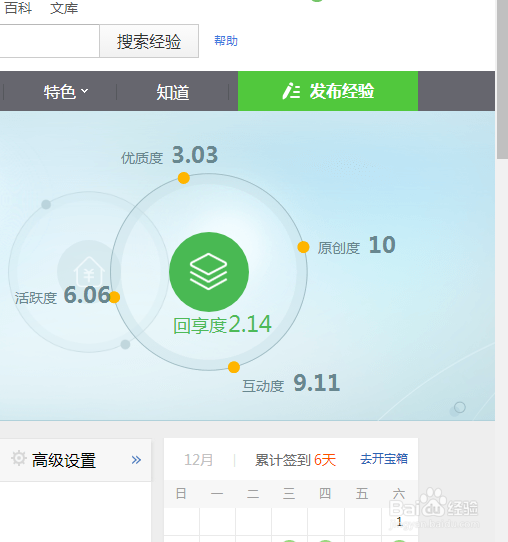Click into the search input field

49,41
